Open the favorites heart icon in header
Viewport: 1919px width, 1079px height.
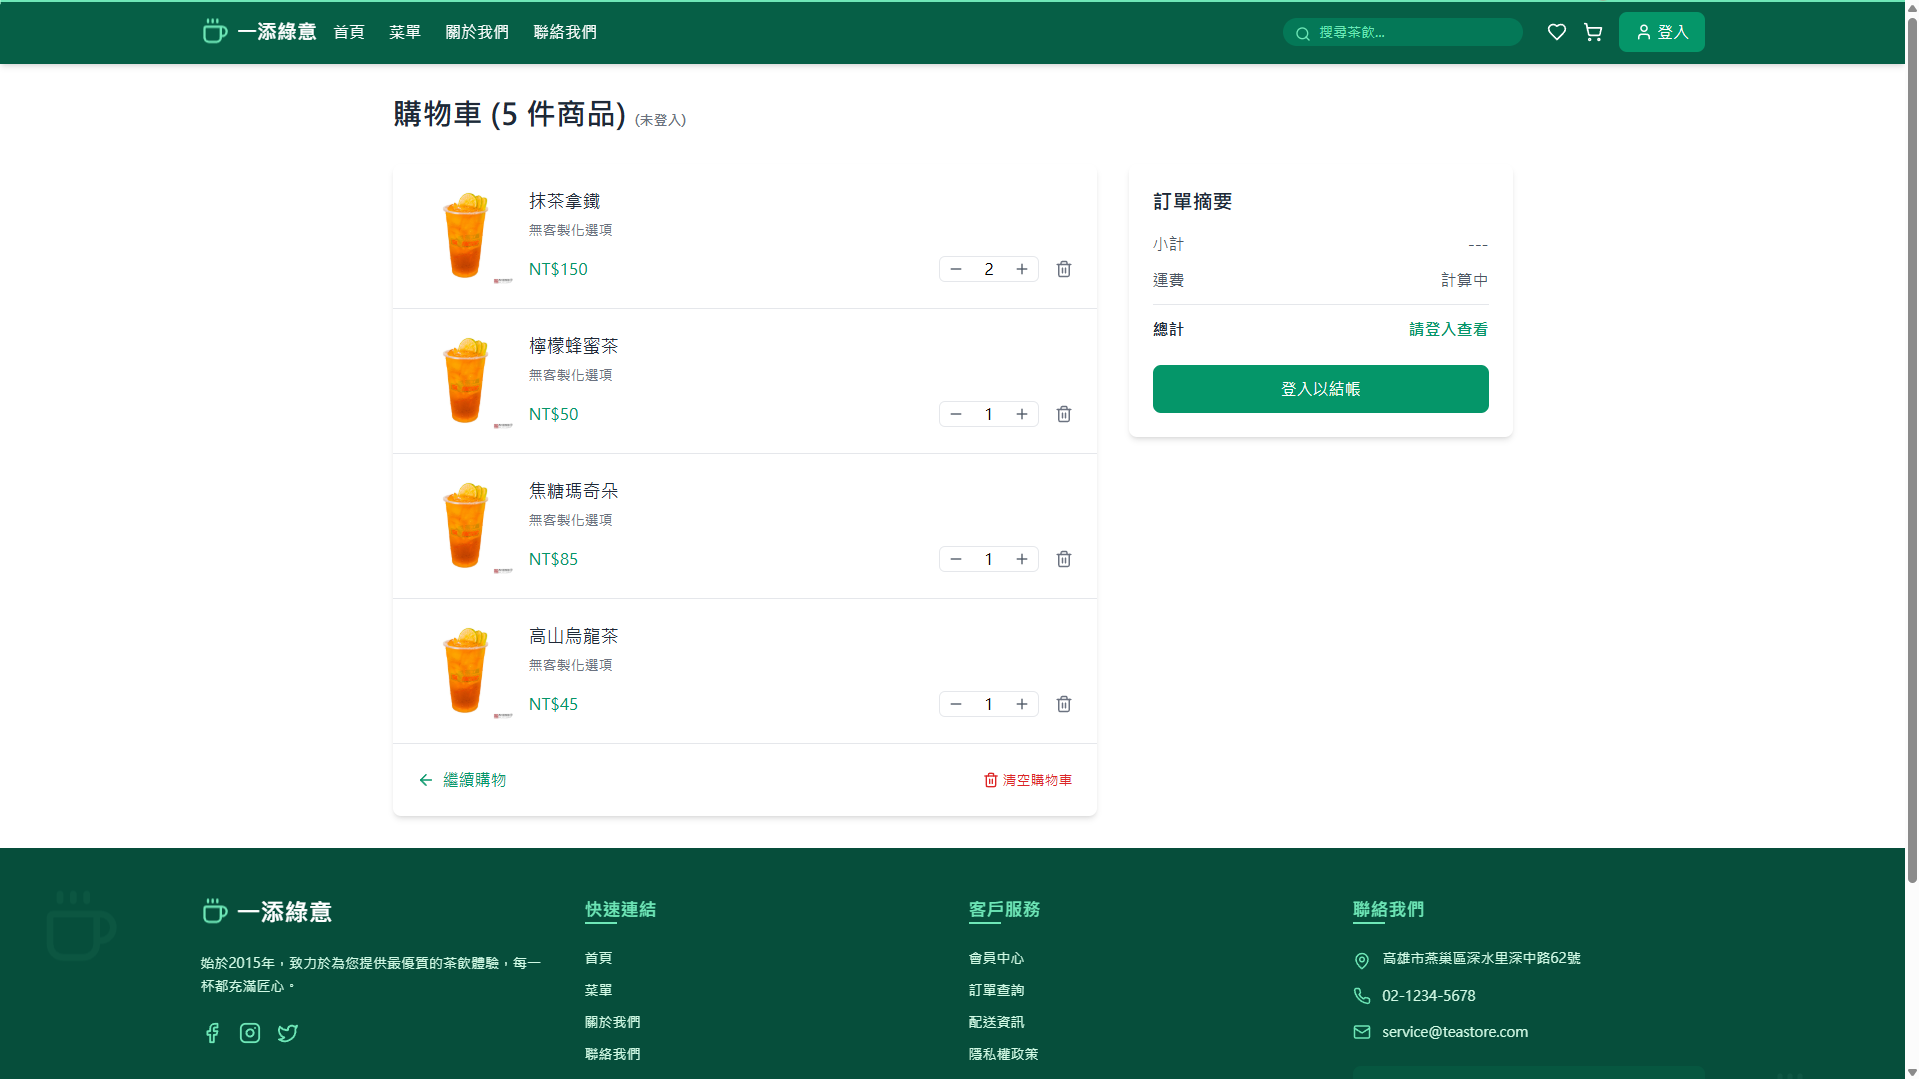pyautogui.click(x=1556, y=32)
